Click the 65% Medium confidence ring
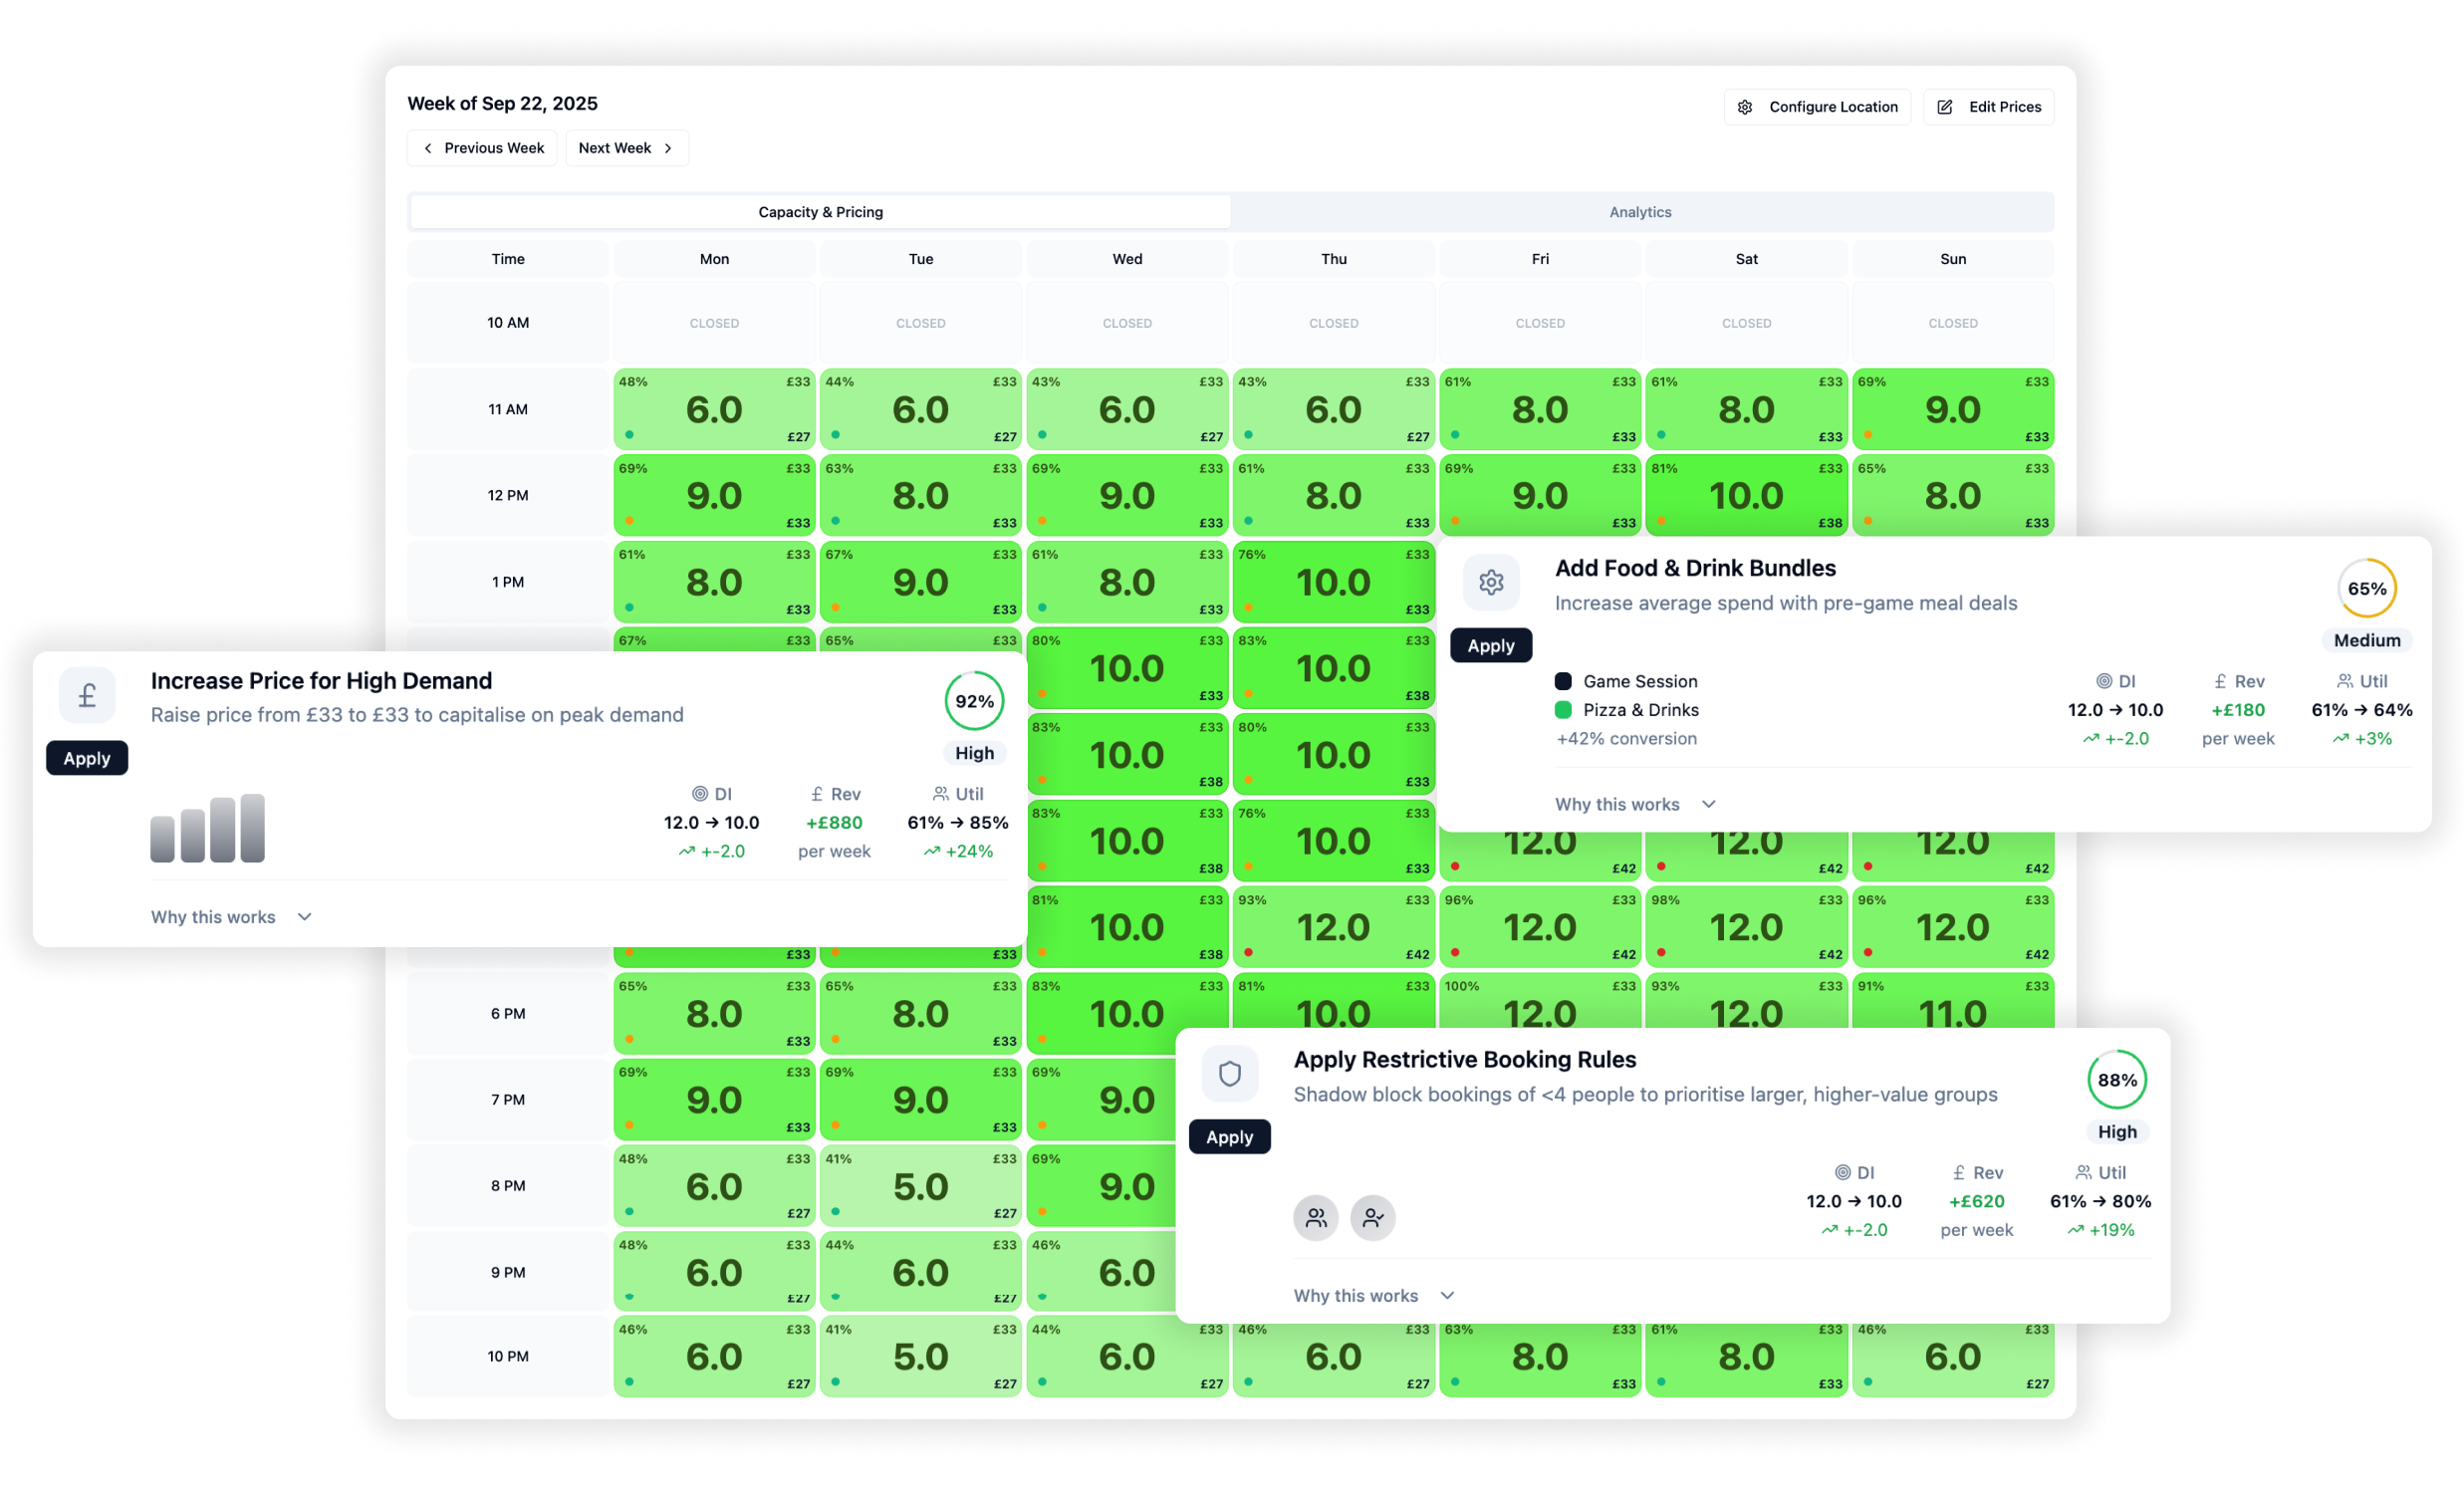 click(2366, 589)
